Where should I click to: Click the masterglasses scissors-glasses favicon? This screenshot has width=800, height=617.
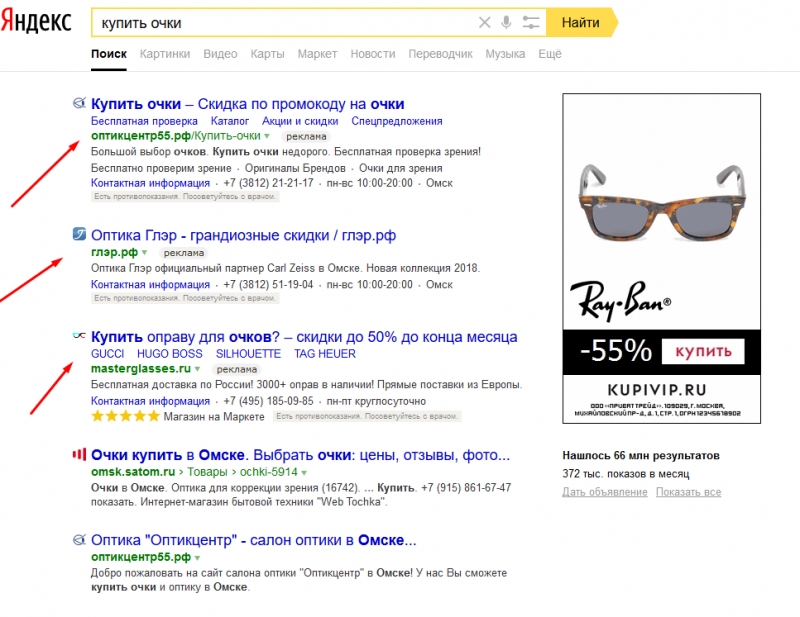pyautogui.click(x=79, y=336)
